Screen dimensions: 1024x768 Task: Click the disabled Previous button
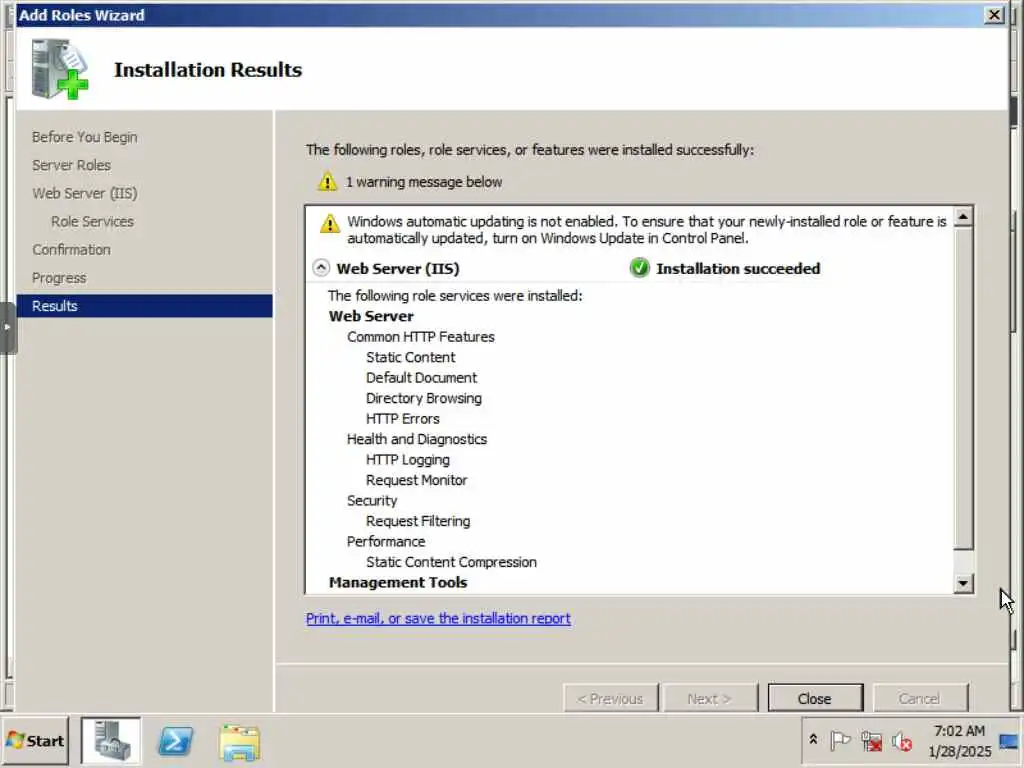(610, 698)
